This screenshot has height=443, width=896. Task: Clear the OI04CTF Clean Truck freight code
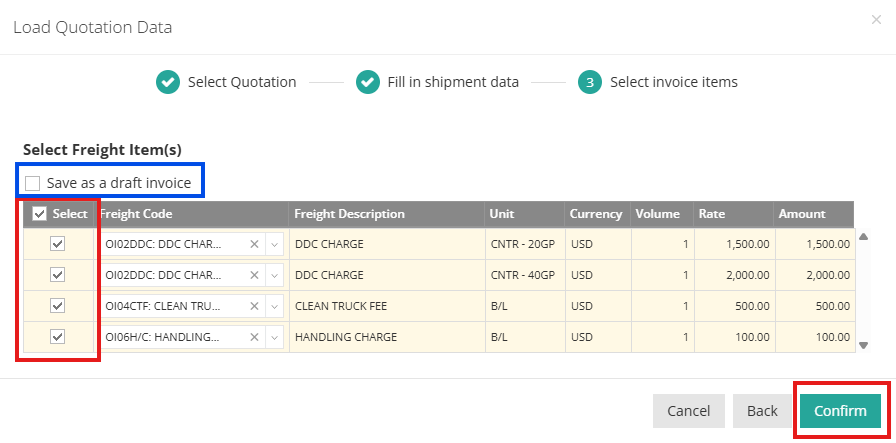254,306
